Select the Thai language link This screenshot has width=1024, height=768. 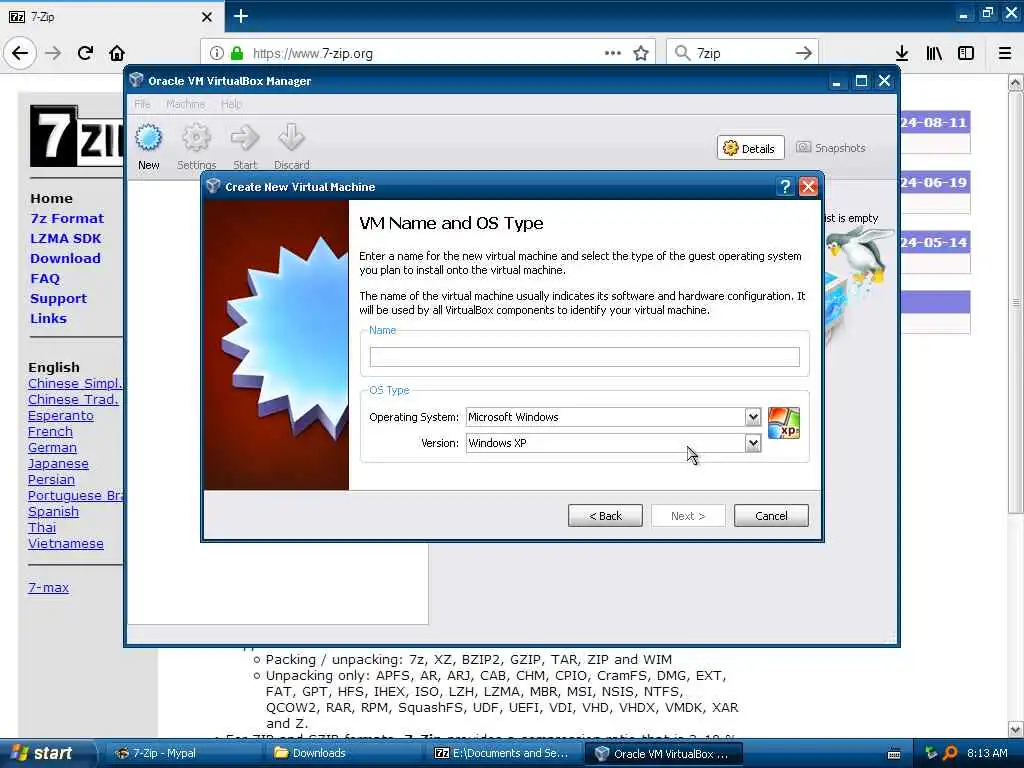(x=42, y=527)
